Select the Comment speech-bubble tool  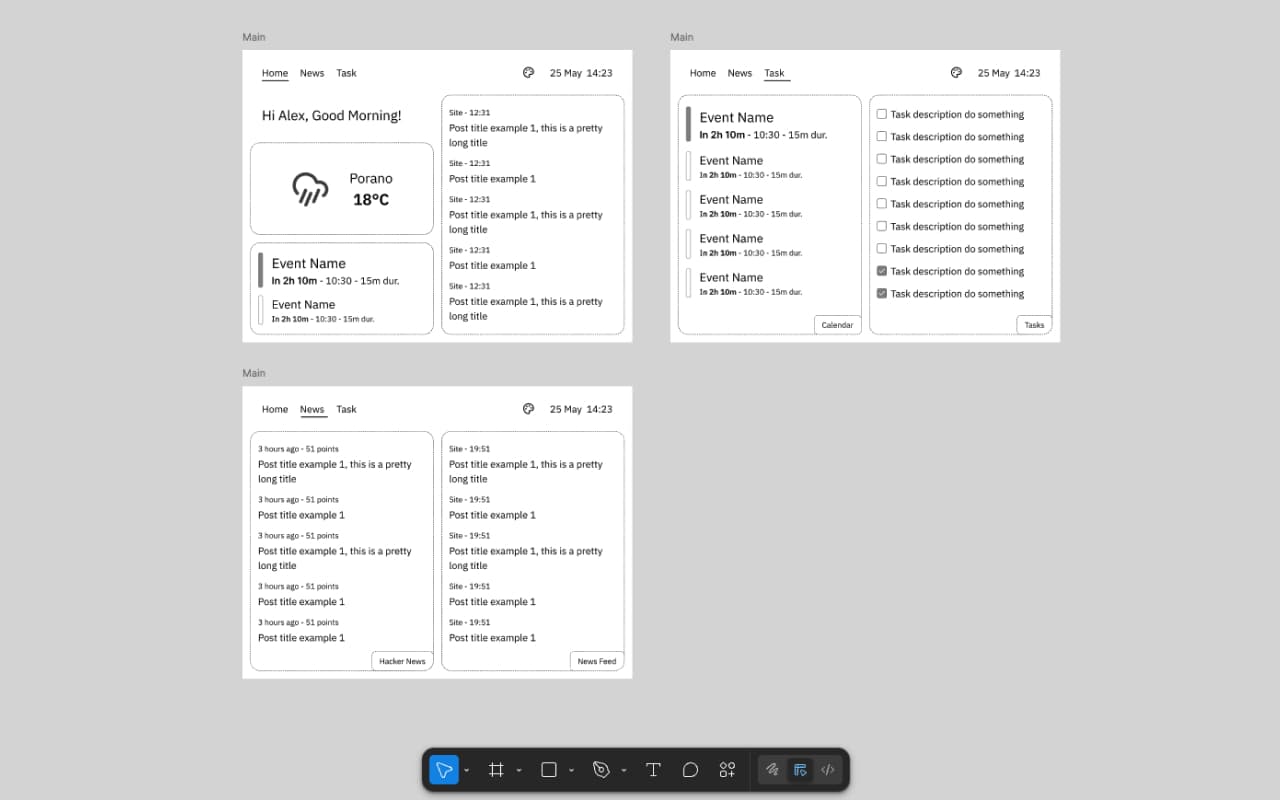[x=690, y=770]
